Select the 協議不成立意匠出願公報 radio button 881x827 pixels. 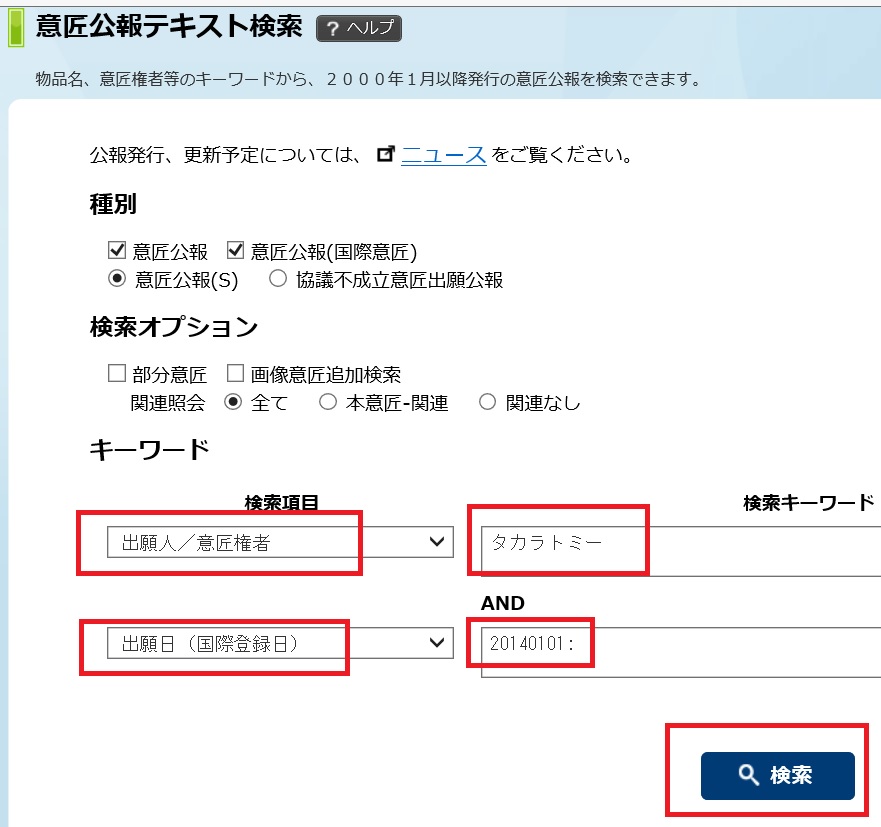[278, 278]
